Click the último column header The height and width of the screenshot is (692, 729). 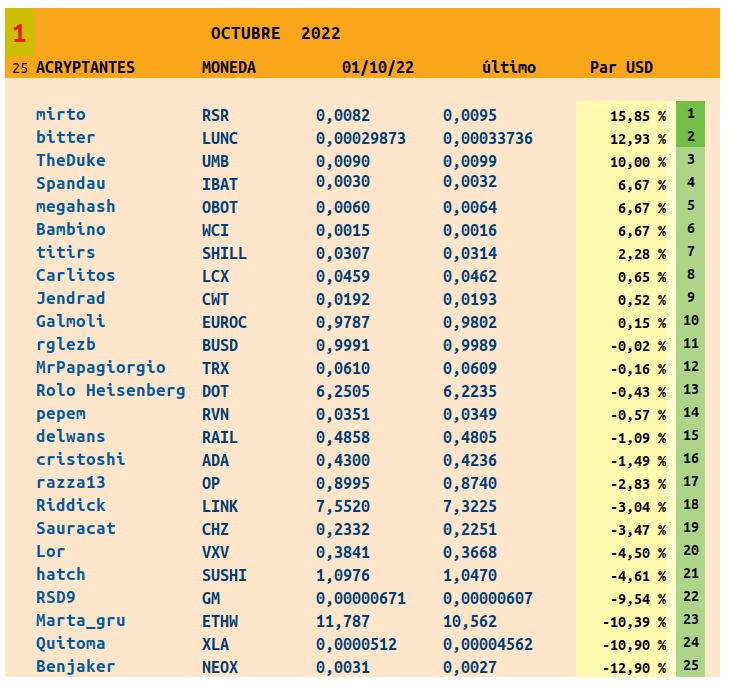pyautogui.click(x=508, y=68)
